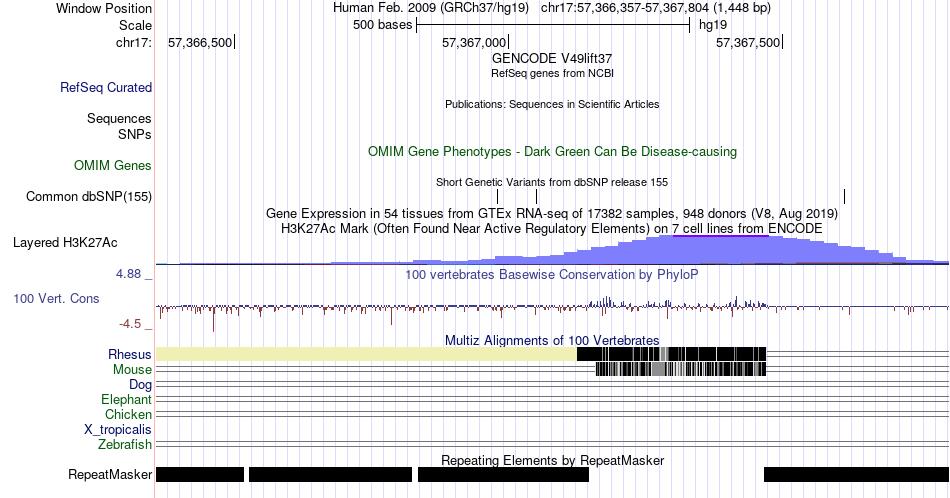This screenshot has width=950, height=498.
Task: Click the hg19 scale label
Action: (712, 25)
